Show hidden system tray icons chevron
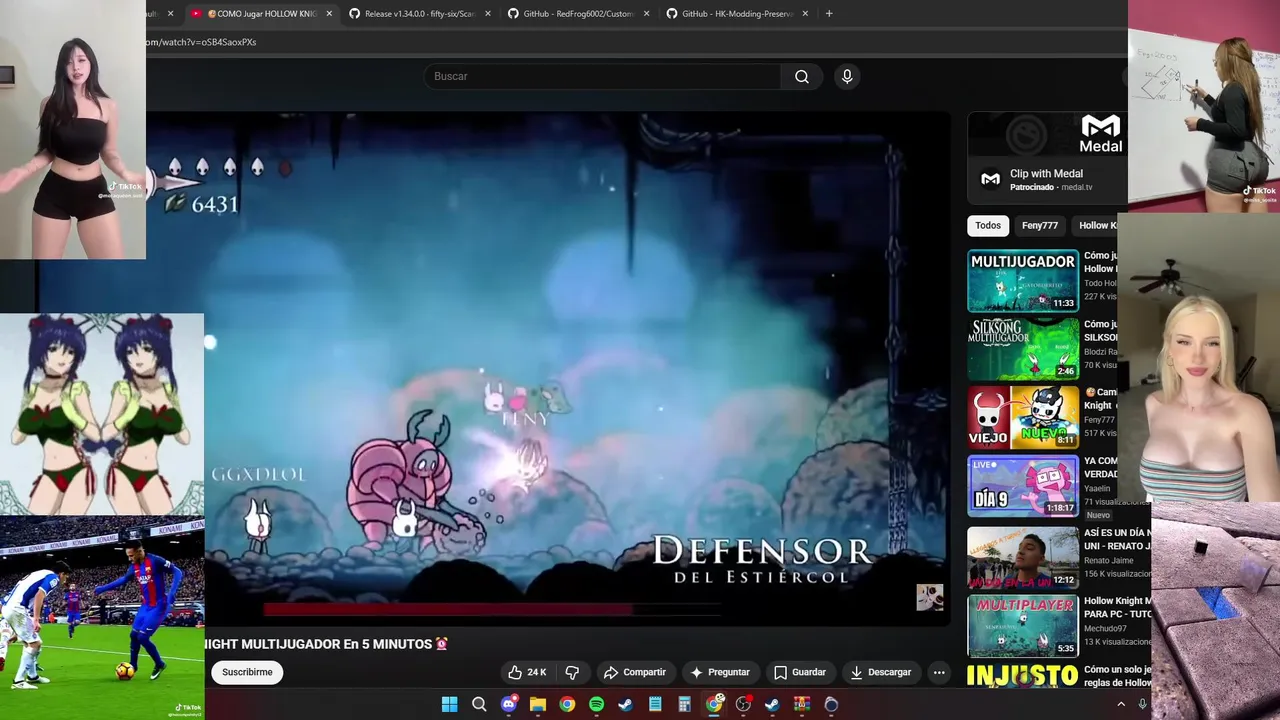 1121,704
